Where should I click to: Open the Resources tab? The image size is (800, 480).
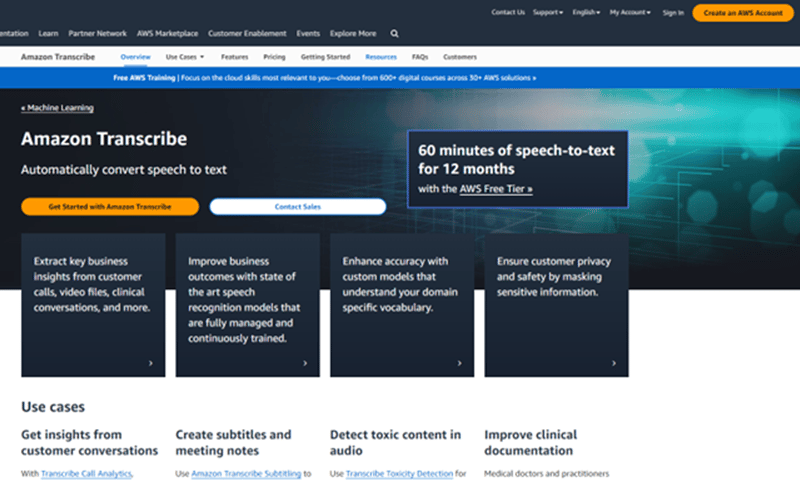pyautogui.click(x=381, y=57)
